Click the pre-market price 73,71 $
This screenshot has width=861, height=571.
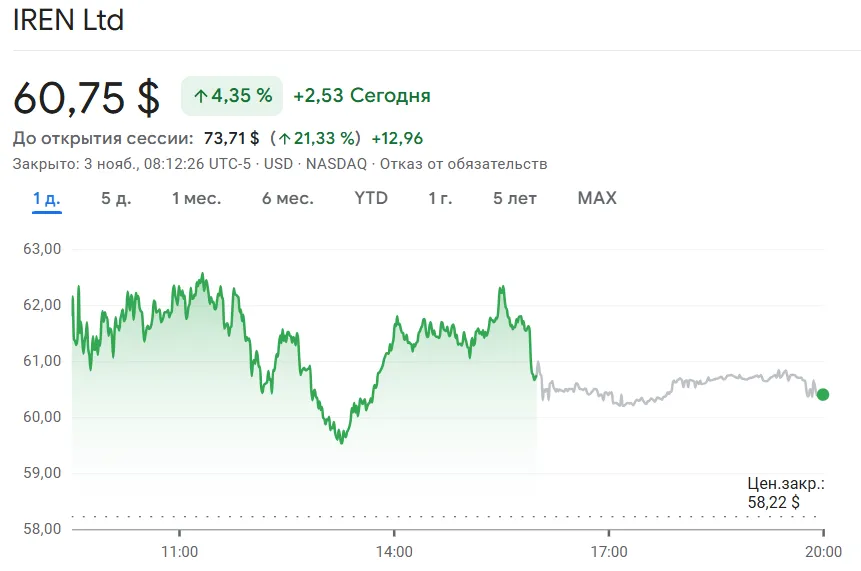pyautogui.click(x=231, y=138)
